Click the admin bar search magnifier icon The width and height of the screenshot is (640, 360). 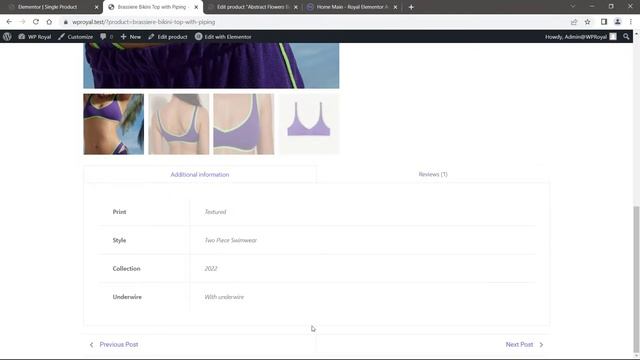626,37
